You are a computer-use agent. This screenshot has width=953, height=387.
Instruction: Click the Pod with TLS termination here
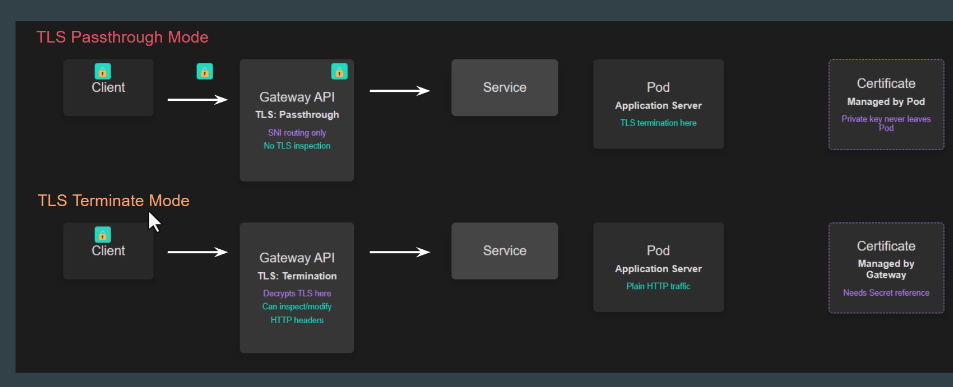click(x=658, y=104)
